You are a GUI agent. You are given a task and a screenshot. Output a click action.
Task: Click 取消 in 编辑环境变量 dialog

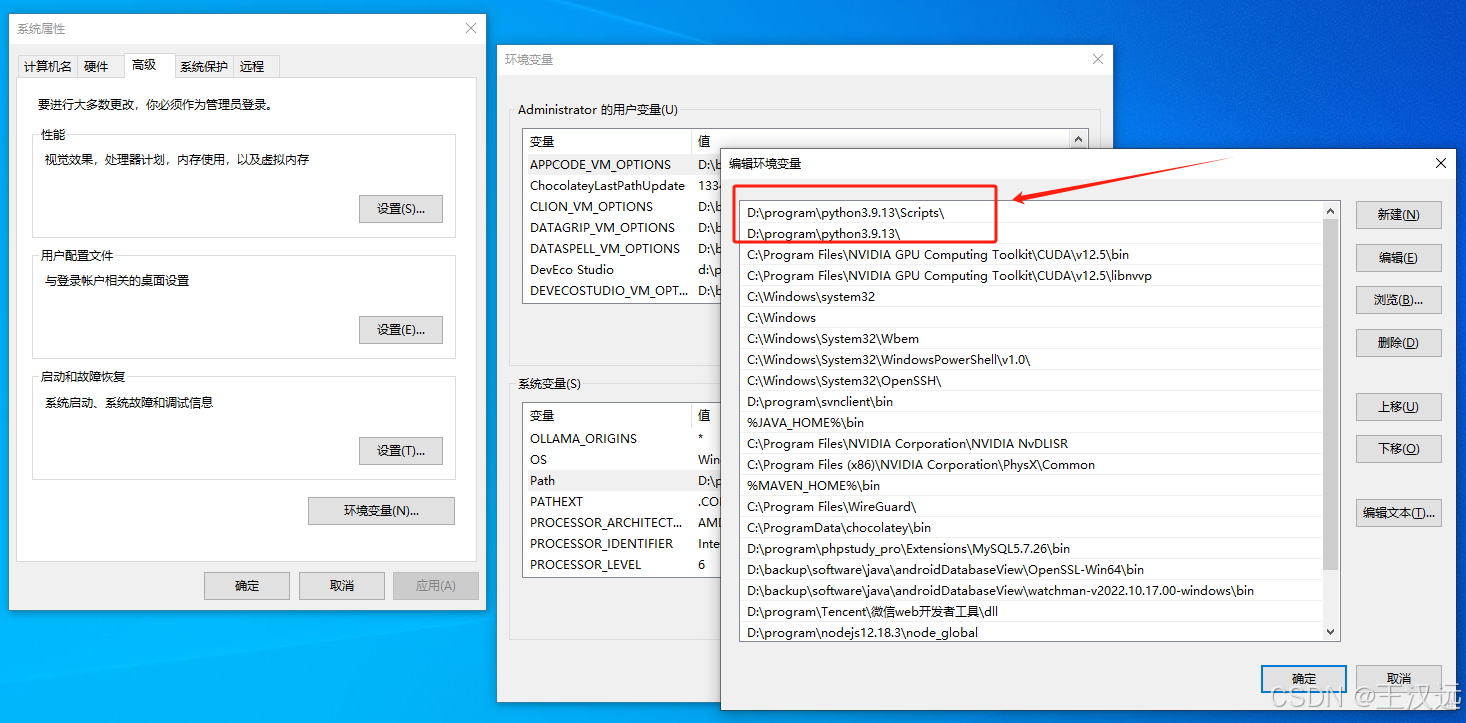pyautogui.click(x=1399, y=679)
